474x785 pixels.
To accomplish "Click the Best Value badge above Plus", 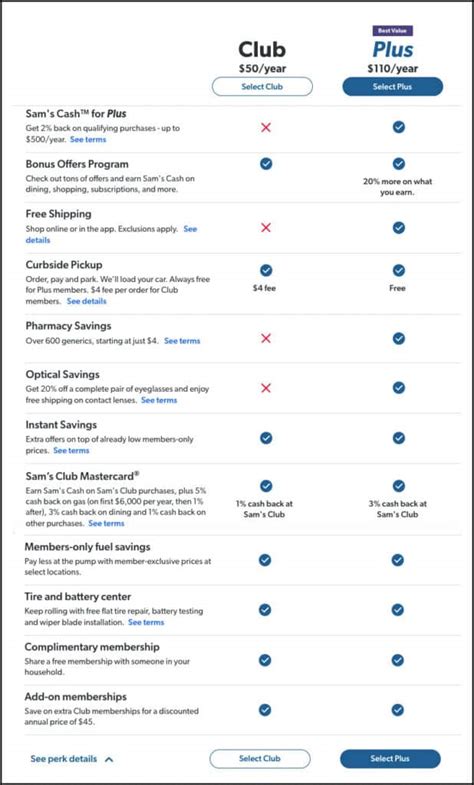I will tap(392, 31).
